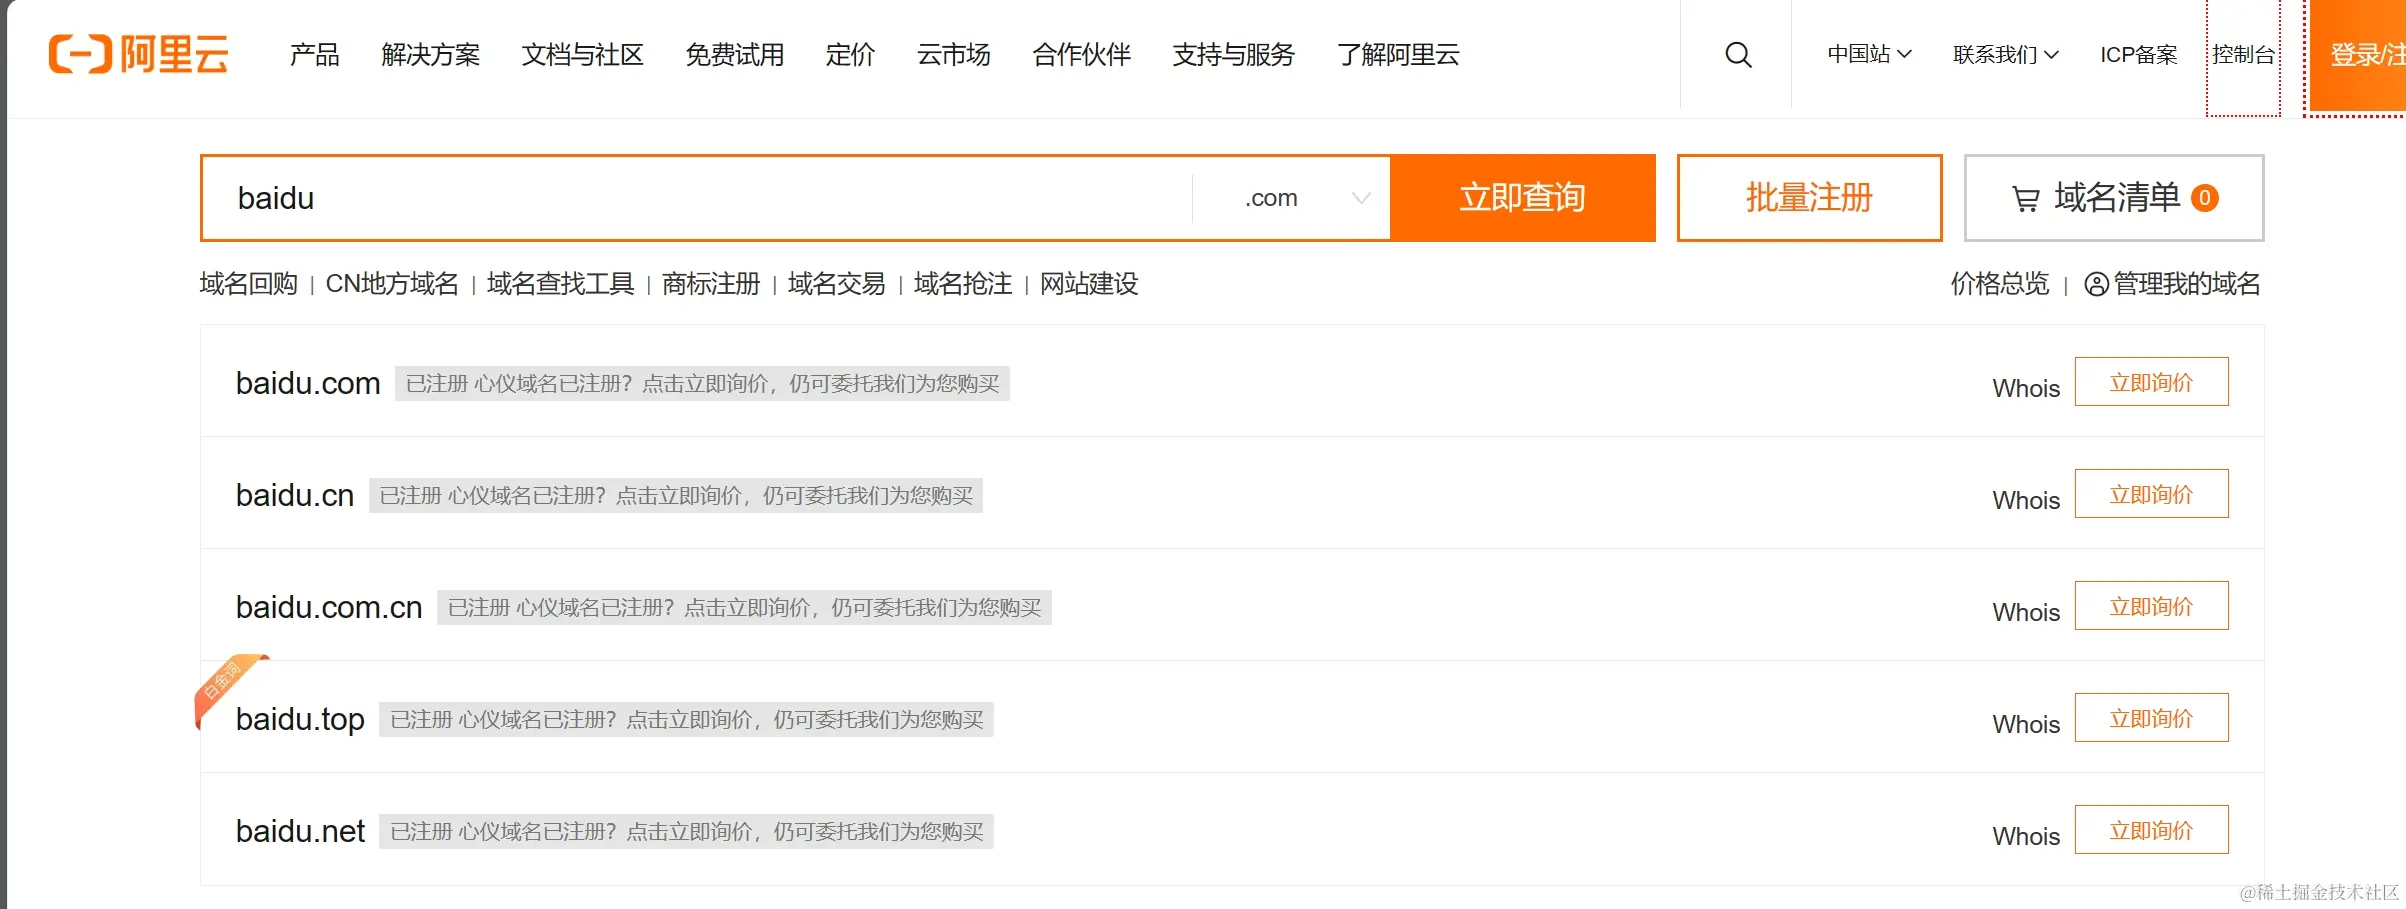This screenshot has width=2406, height=909.
Task: Open the site search magnifier icon
Action: [x=1738, y=55]
